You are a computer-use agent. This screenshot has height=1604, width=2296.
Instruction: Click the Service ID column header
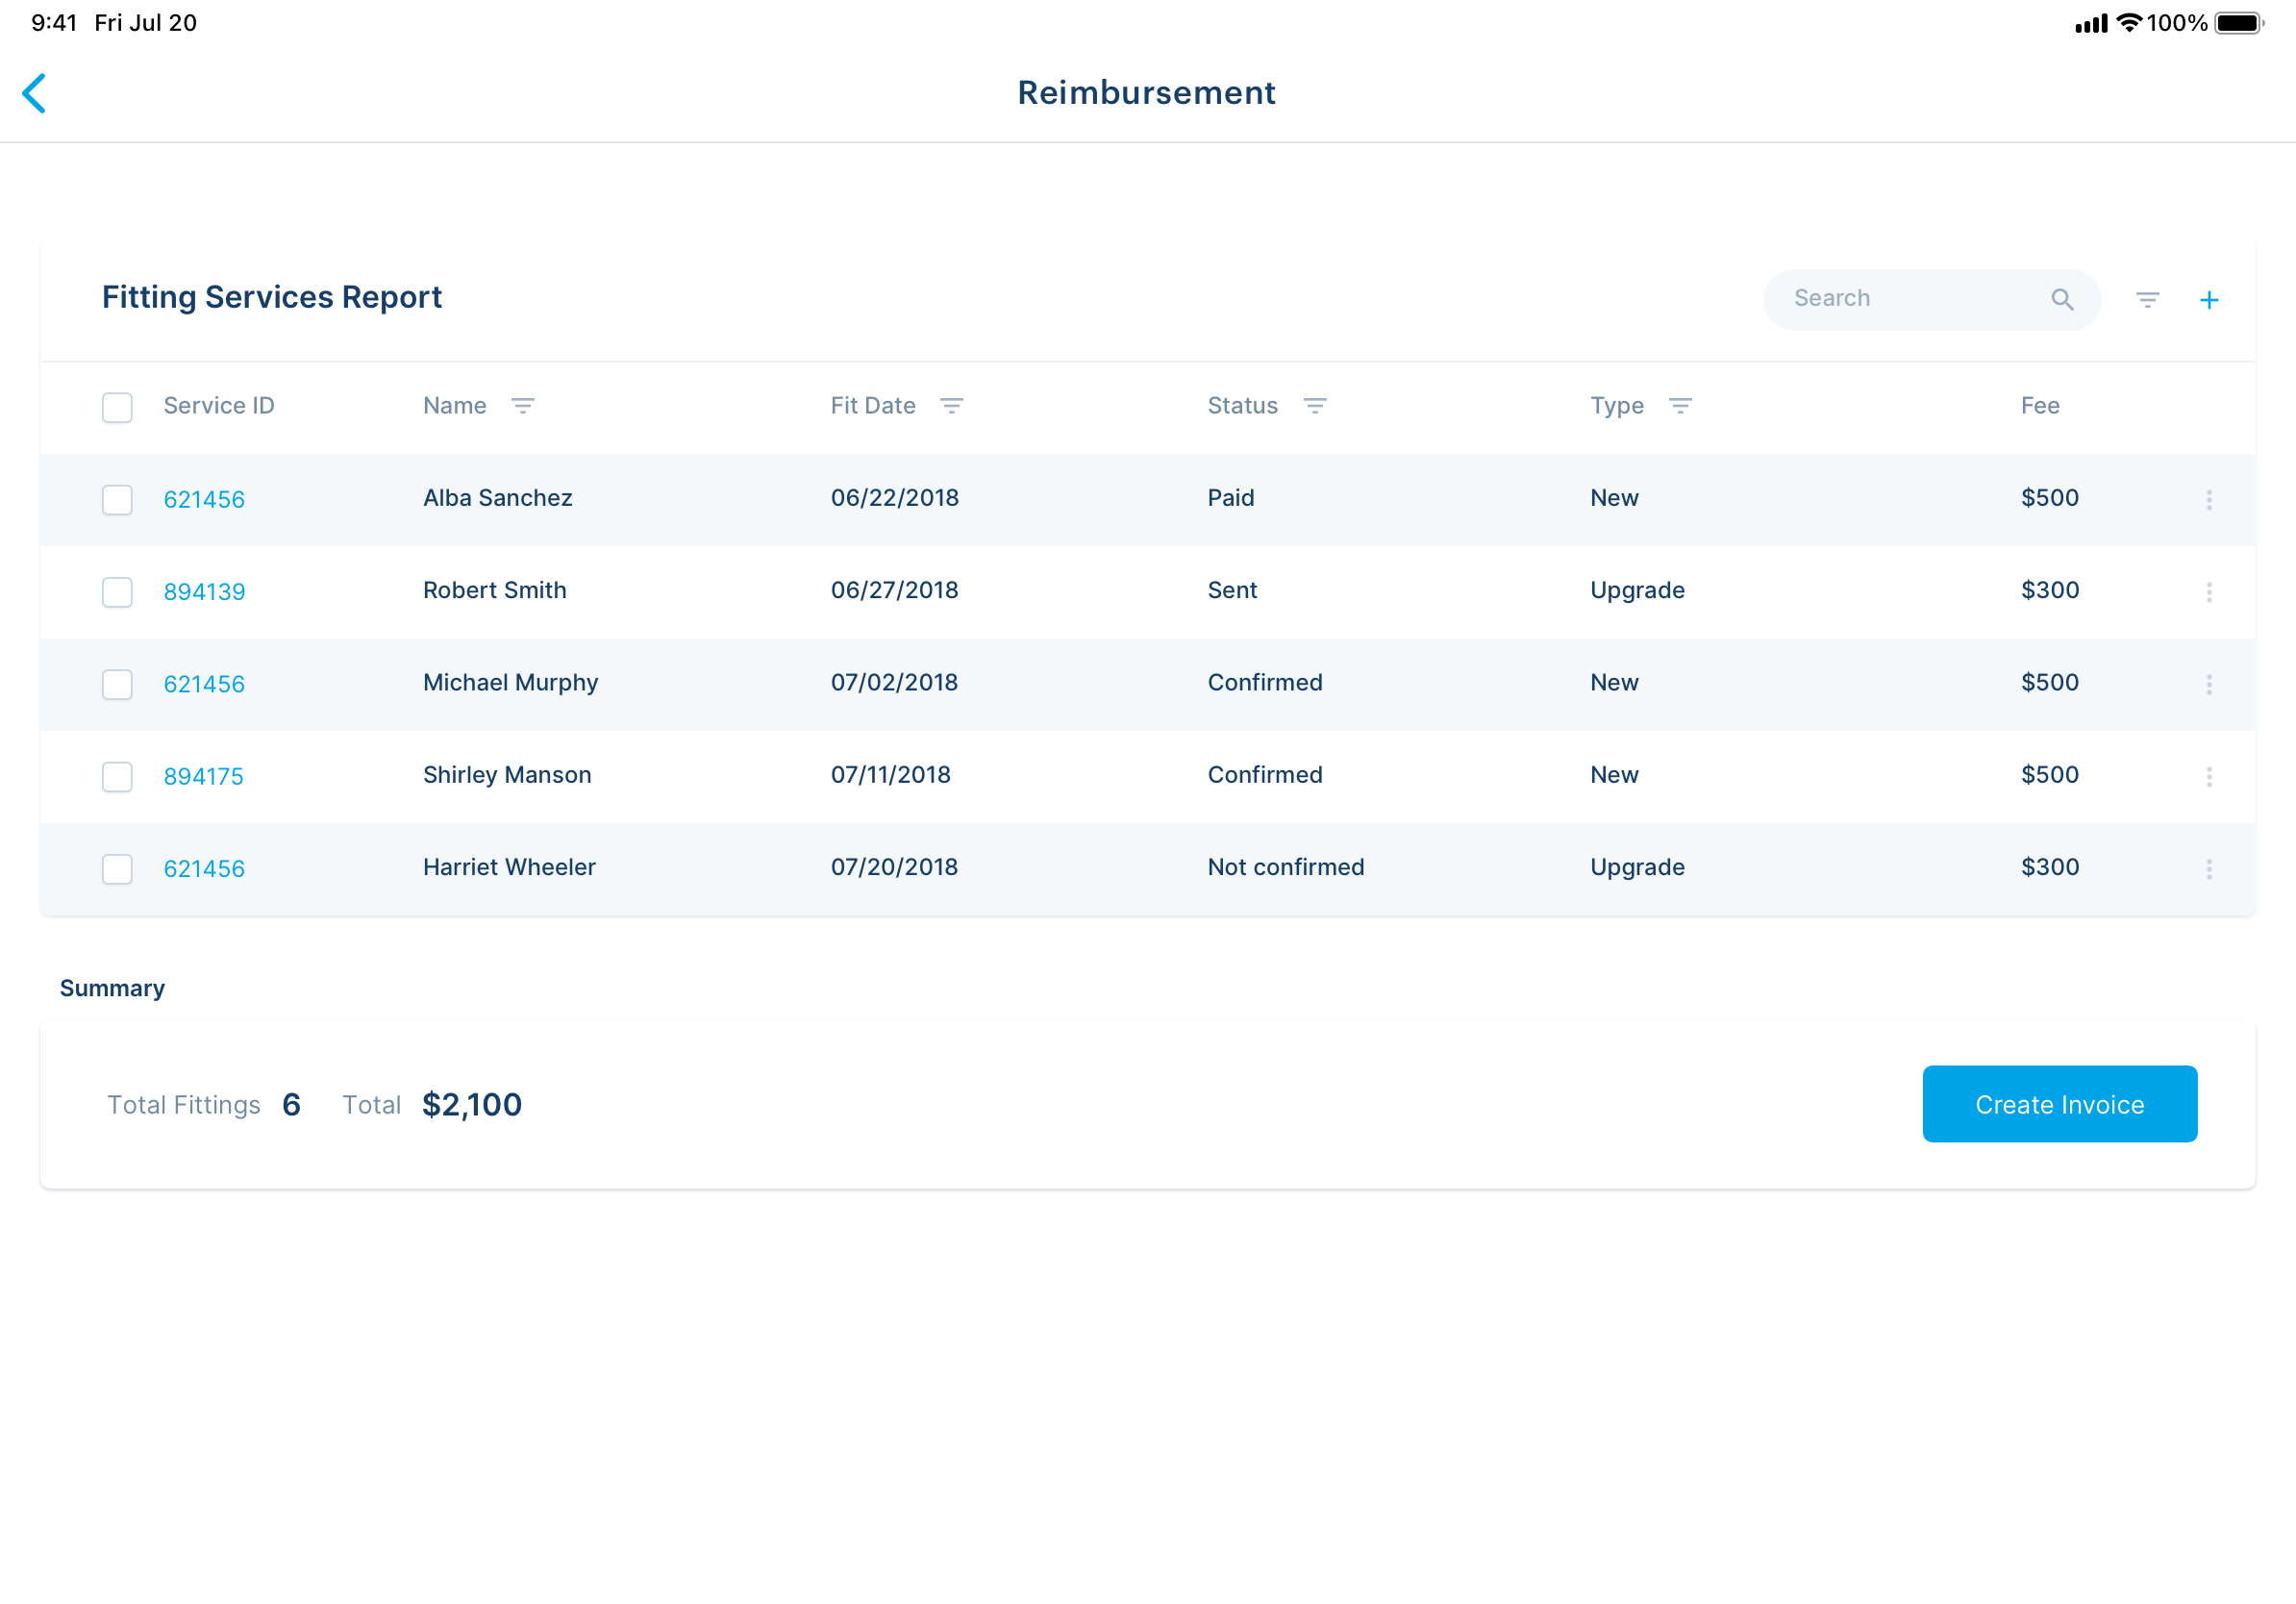(x=218, y=406)
